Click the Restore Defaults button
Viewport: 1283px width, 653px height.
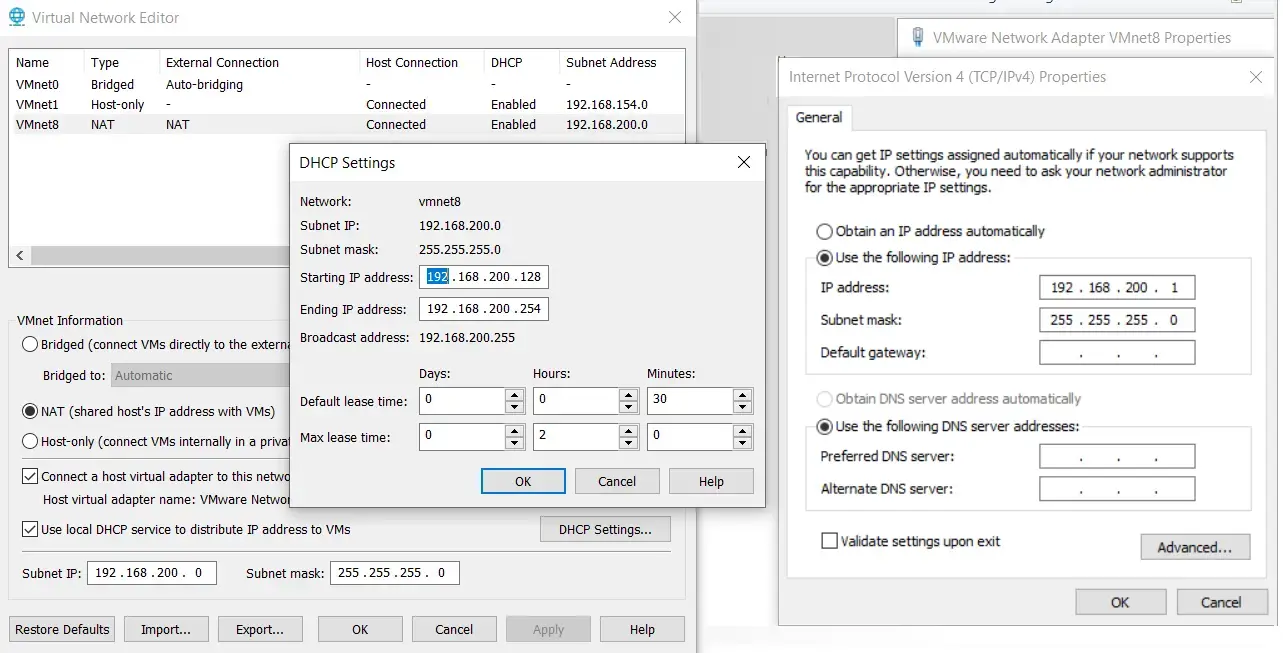62,629
